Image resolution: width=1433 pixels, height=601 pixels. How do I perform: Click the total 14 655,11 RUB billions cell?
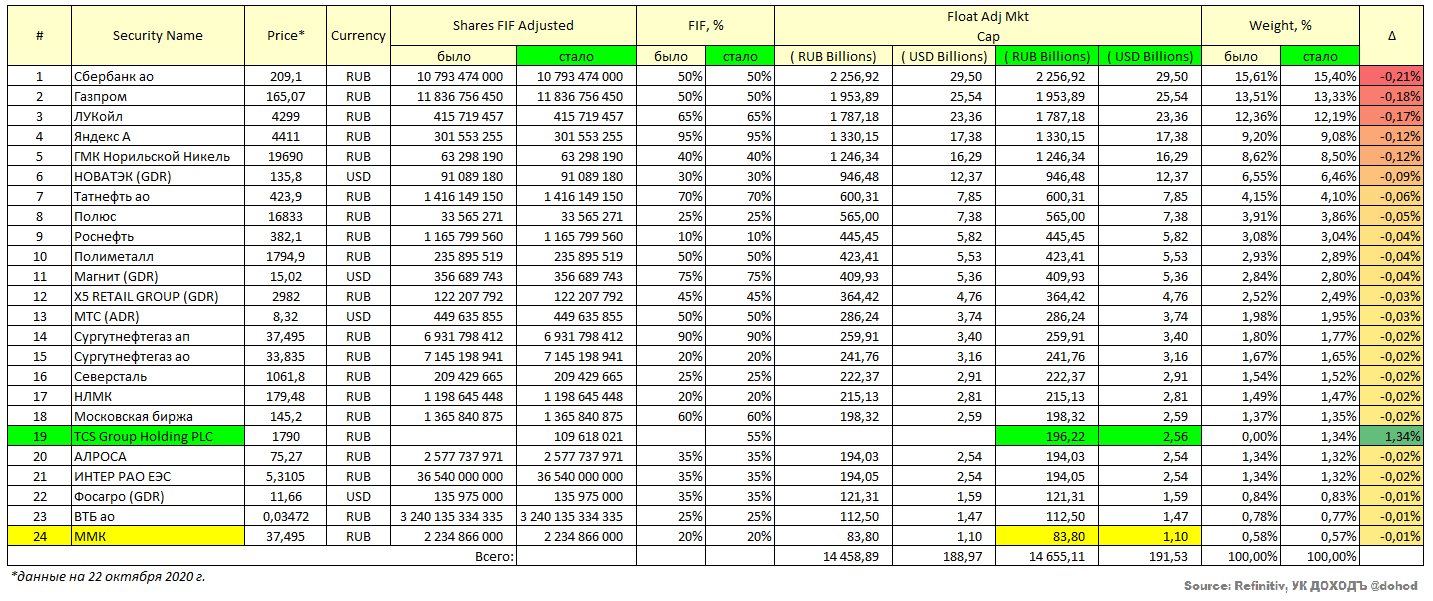point(1050,556)
